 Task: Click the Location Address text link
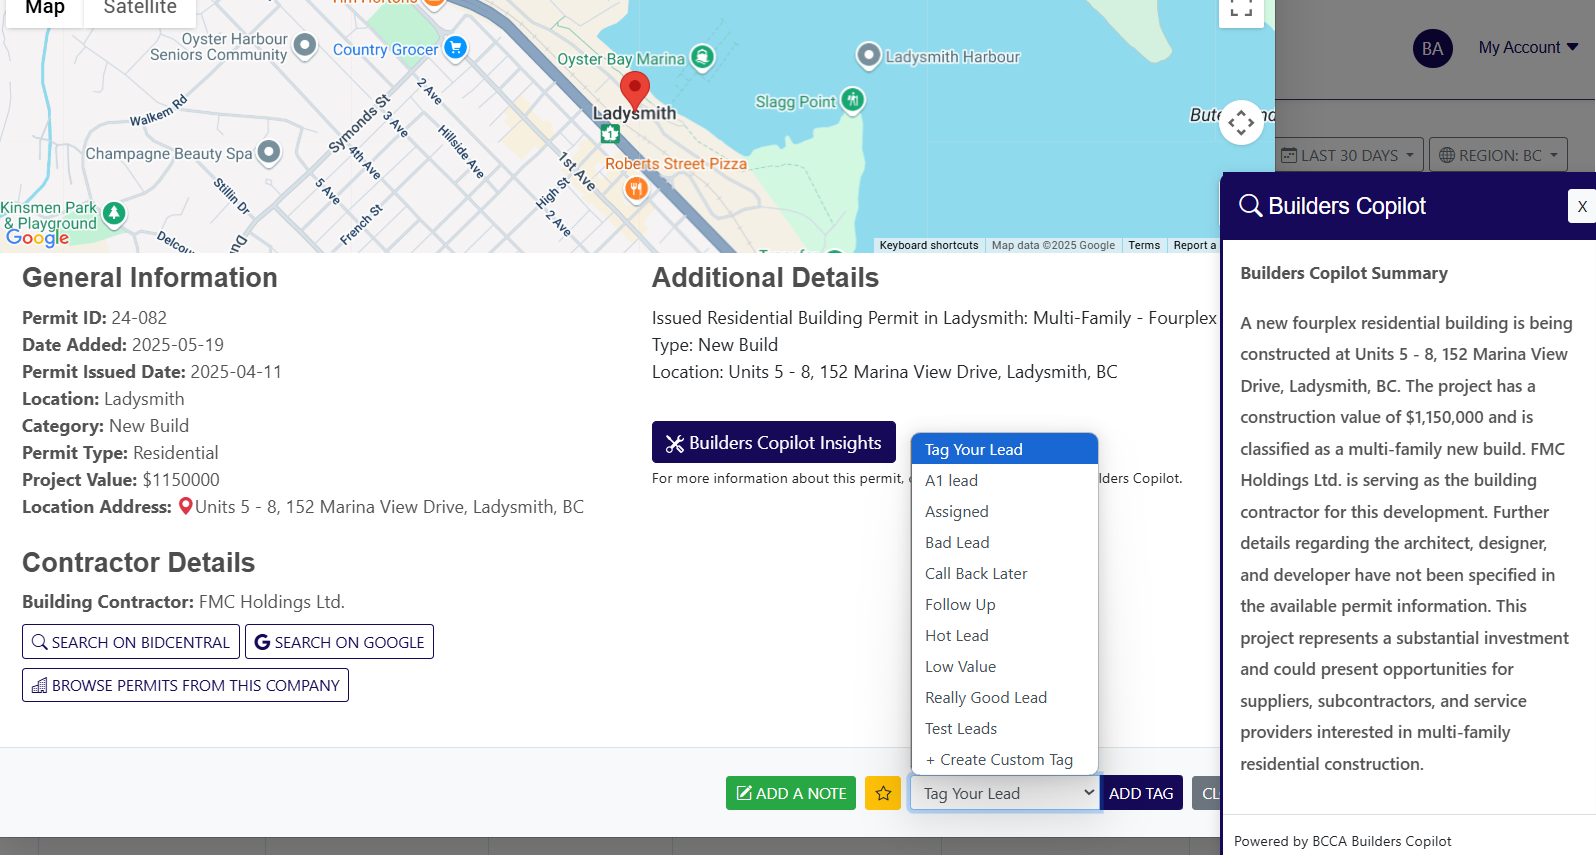389,507
